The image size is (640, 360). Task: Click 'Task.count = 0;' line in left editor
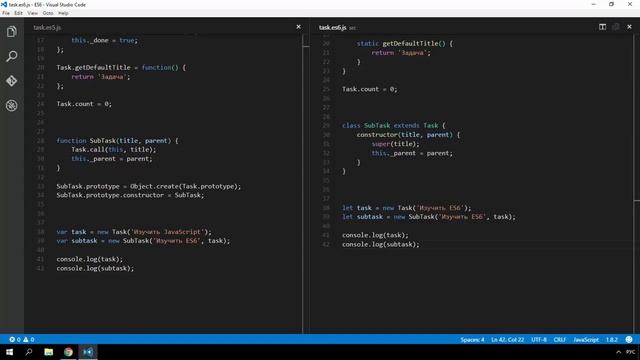click(x=84, y=104)
